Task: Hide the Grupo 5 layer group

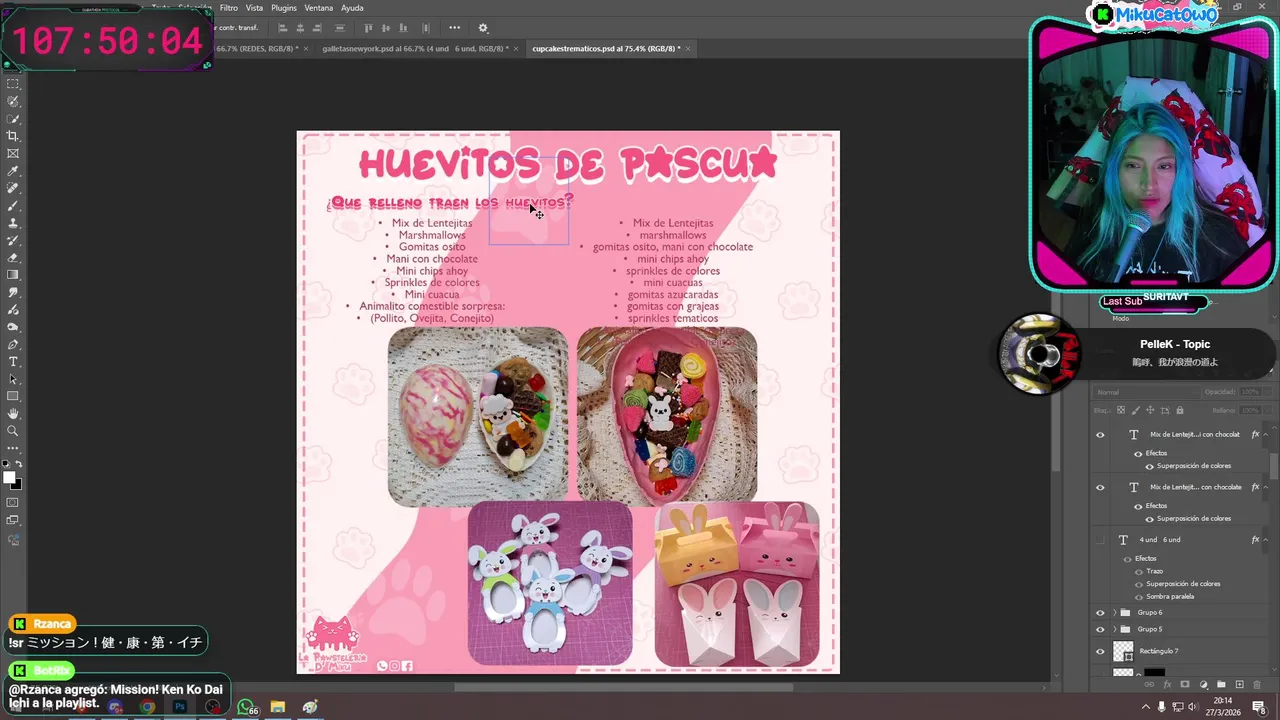Action: [x=1100, y=630]
